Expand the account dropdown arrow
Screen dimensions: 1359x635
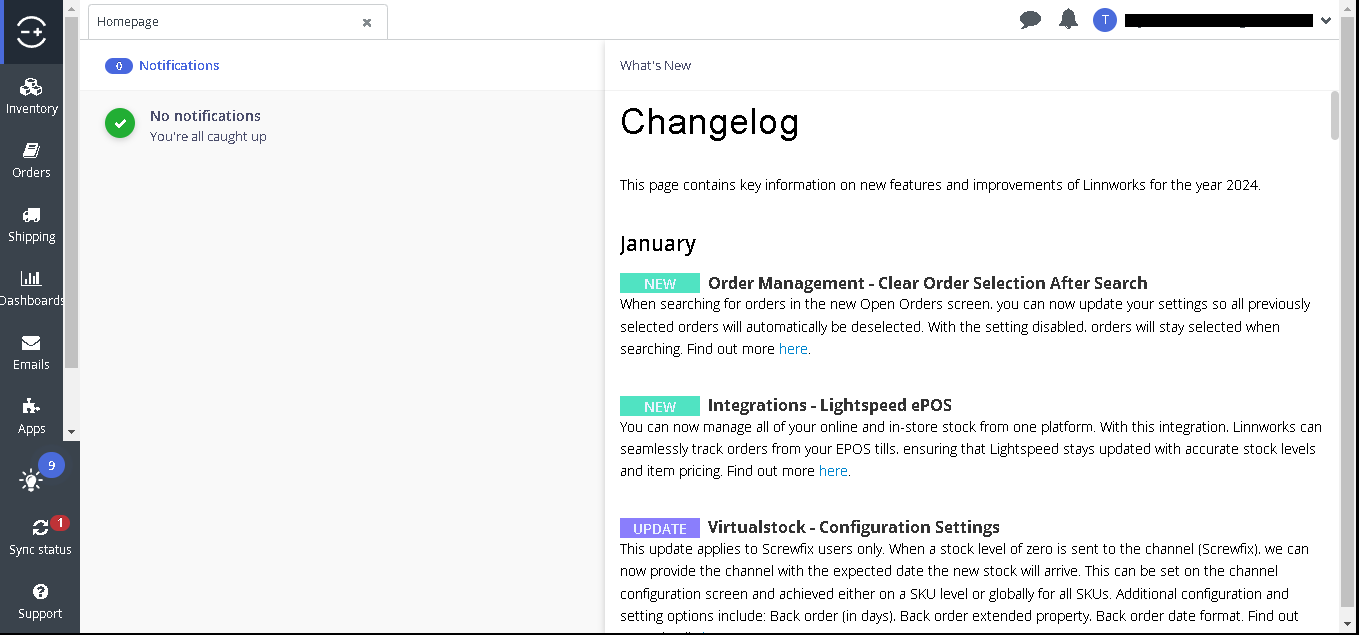(1326, 20)
